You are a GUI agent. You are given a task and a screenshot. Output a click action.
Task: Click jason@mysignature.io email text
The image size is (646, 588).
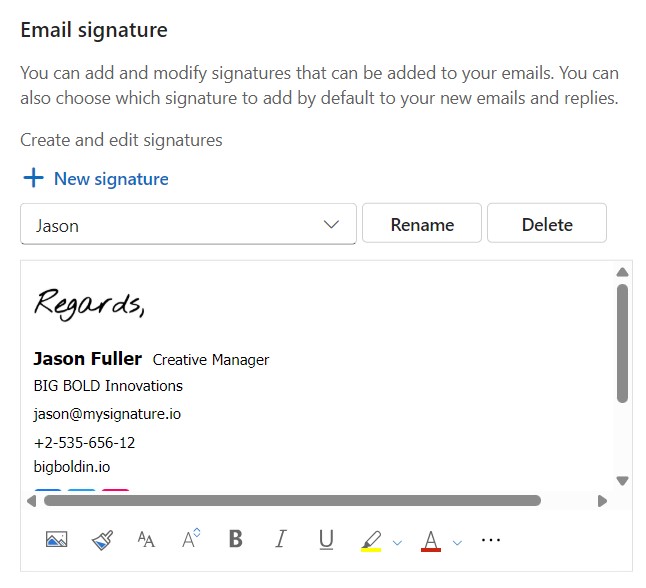click(x=107, y=414)
